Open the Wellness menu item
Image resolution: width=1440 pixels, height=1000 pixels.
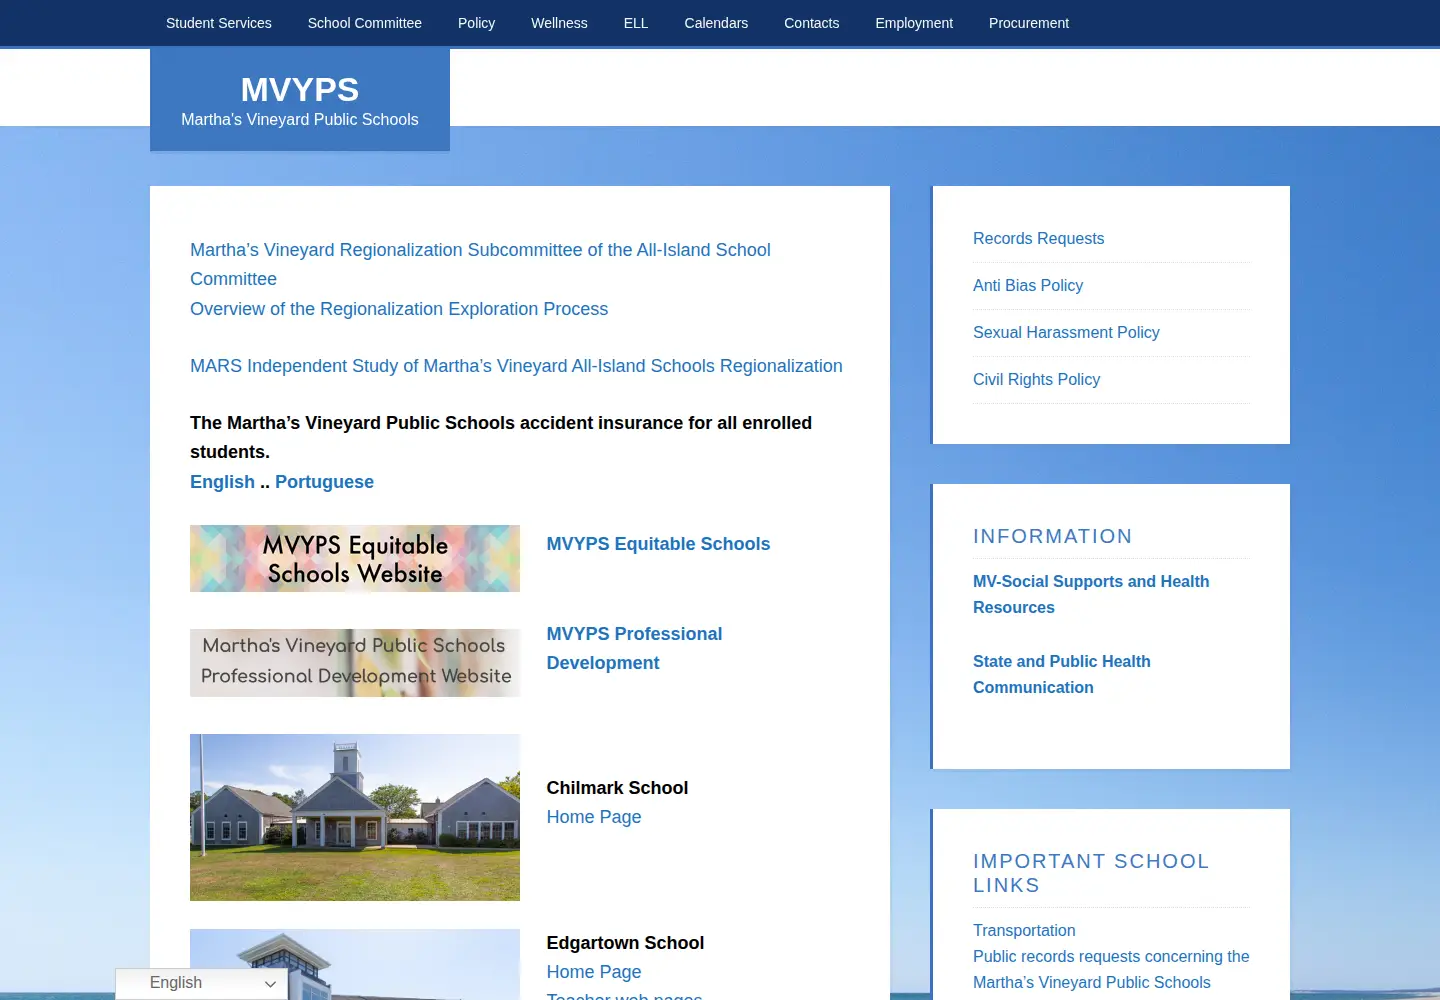(559, 23)
